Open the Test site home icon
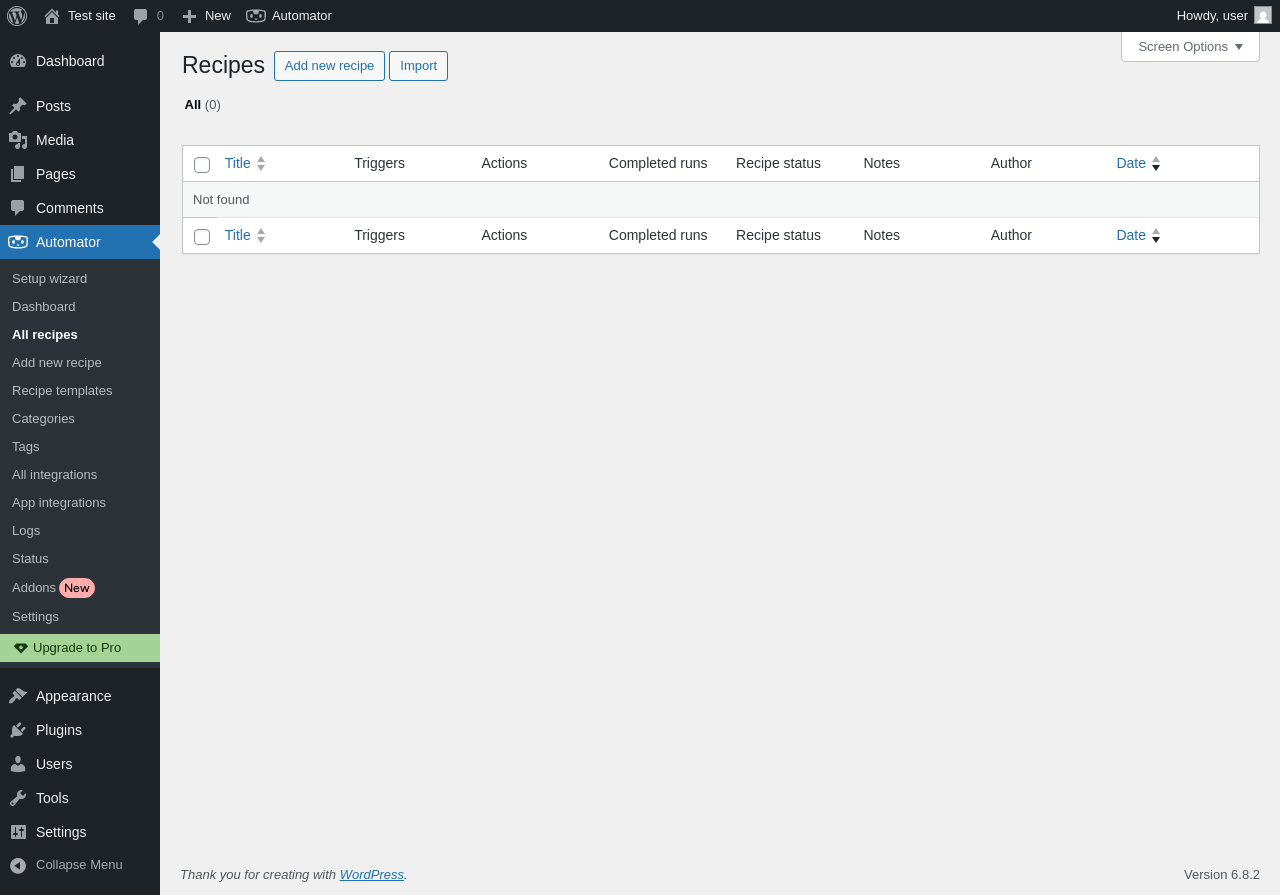The height and width of the screenshot is (895, 1280). [x=52, y=16]
